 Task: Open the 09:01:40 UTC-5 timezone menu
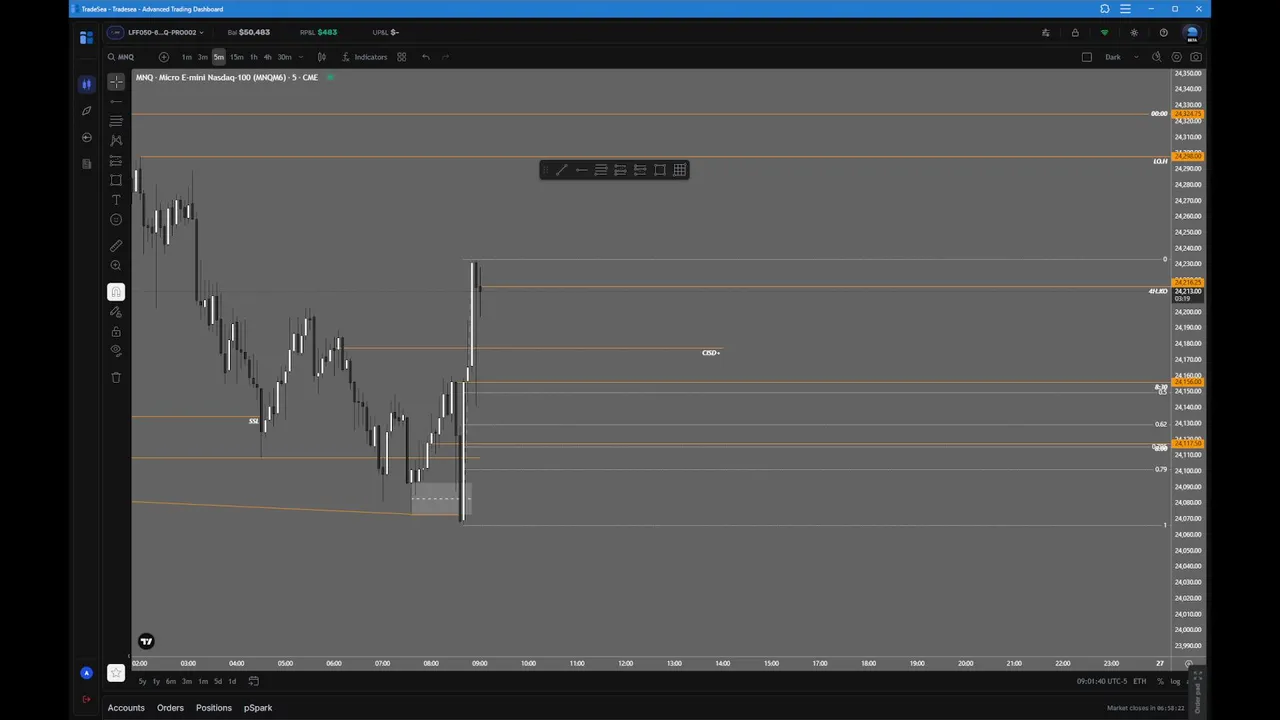1102,682
